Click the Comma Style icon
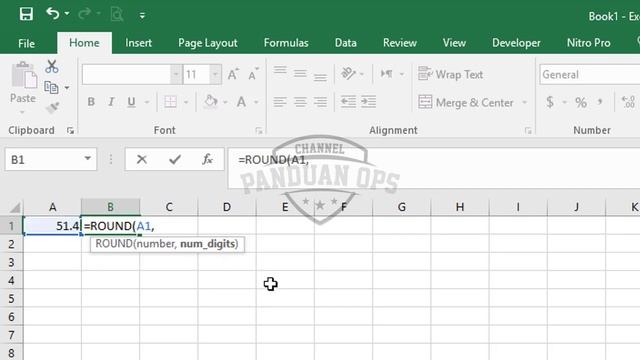 click(600, 102)
